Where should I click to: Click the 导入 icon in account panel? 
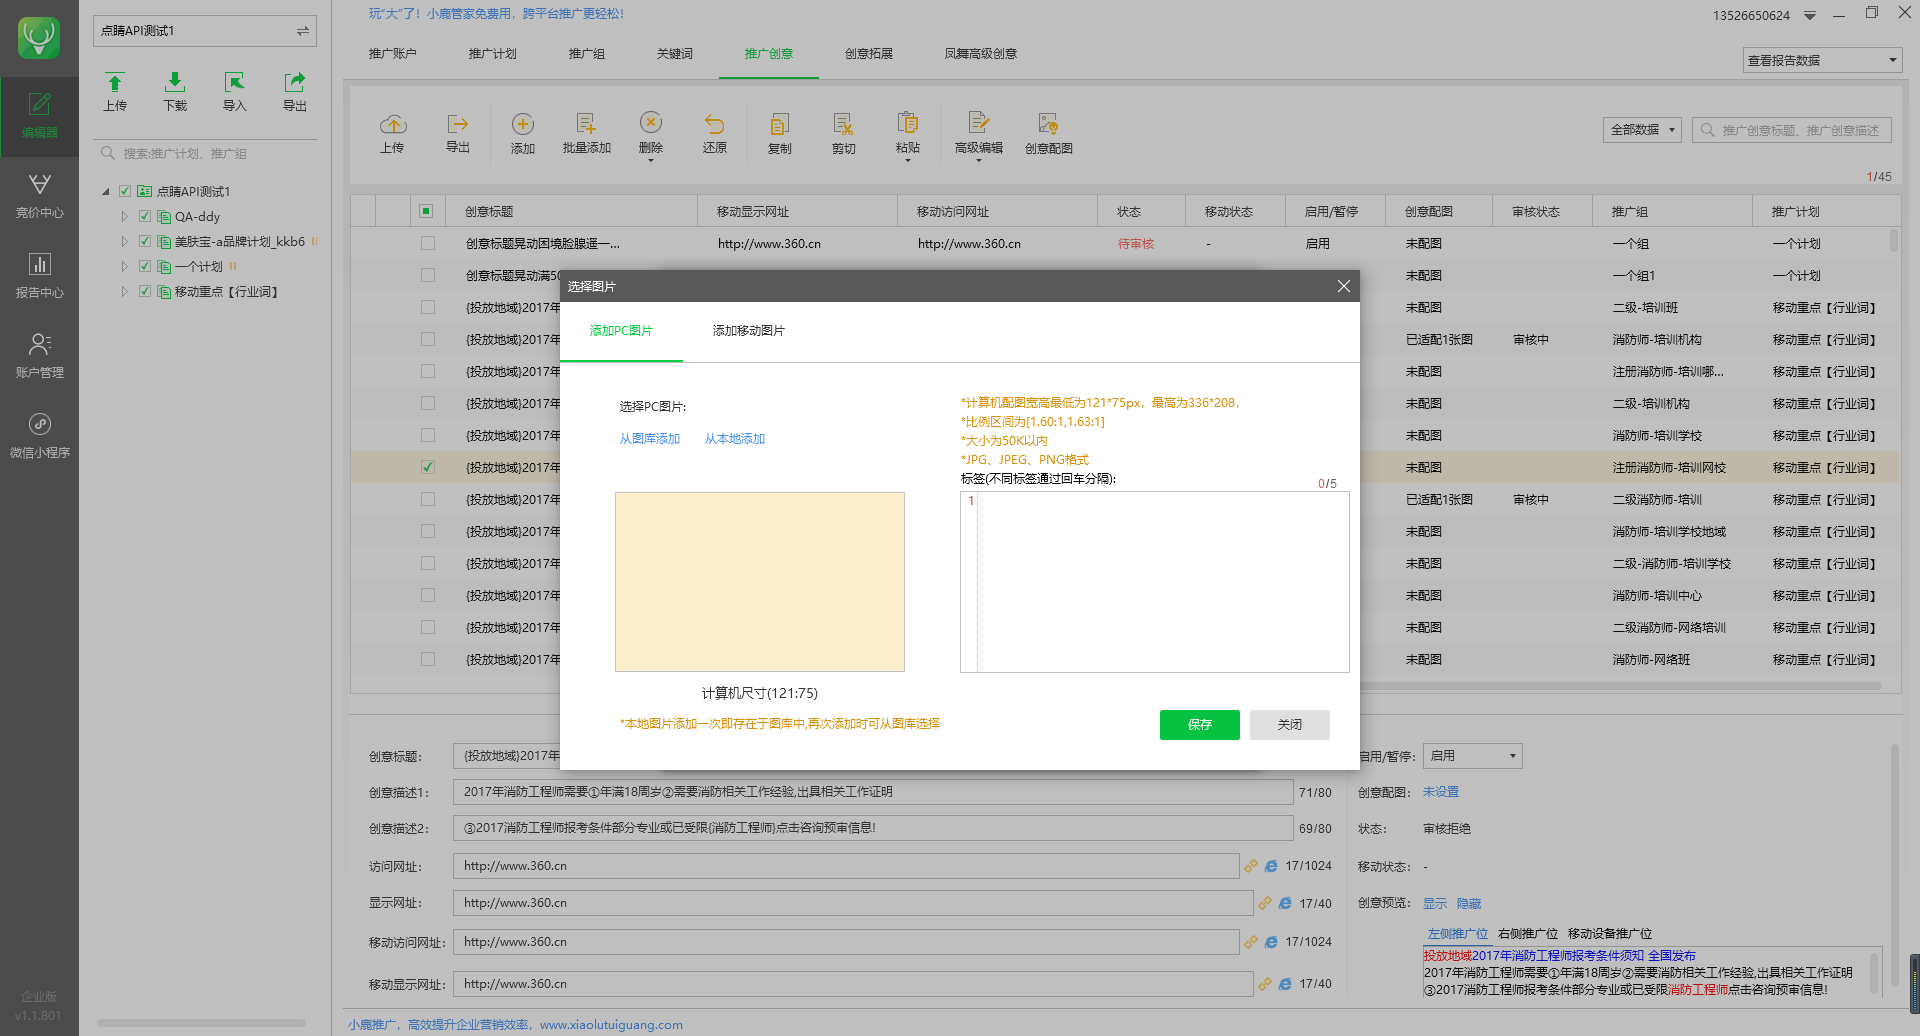click(235, 82)
